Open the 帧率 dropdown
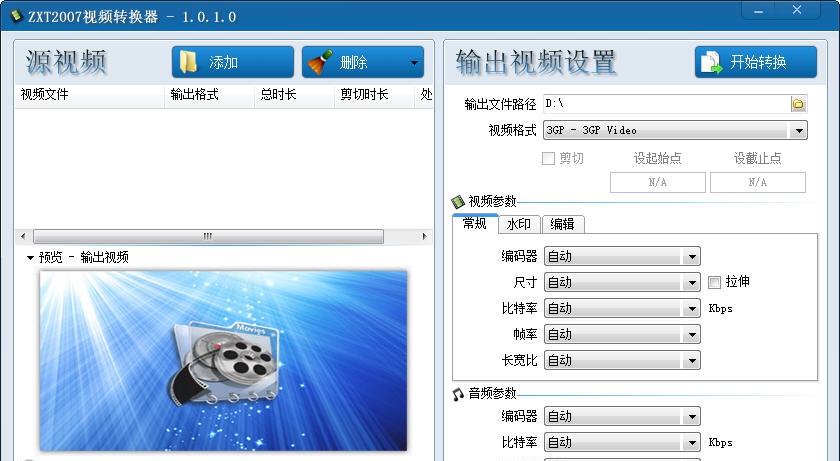The image size is (840, 461). (622, 335)
